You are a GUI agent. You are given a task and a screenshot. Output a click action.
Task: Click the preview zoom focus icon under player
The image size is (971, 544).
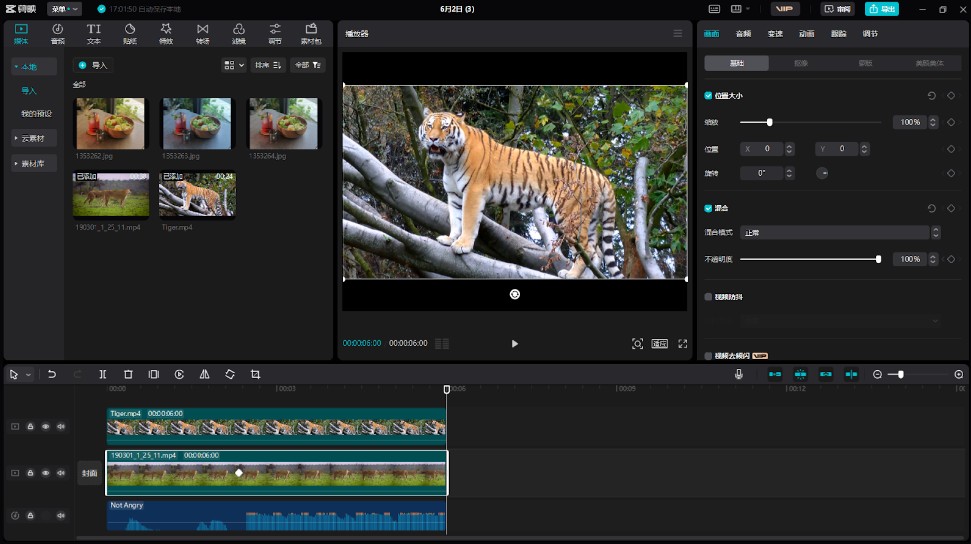[x=637, y=344]
